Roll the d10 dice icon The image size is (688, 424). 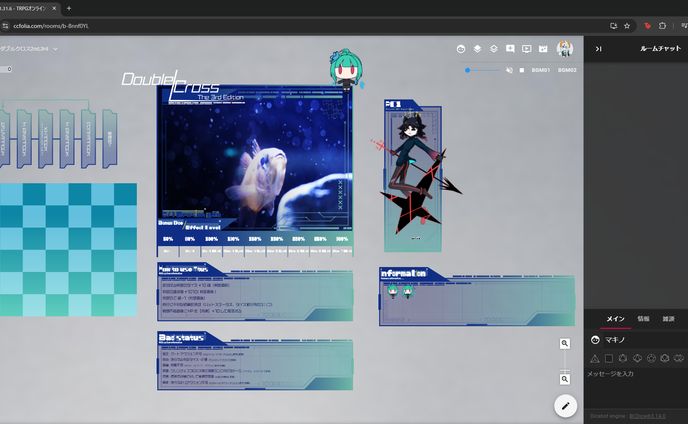[637, 359]
